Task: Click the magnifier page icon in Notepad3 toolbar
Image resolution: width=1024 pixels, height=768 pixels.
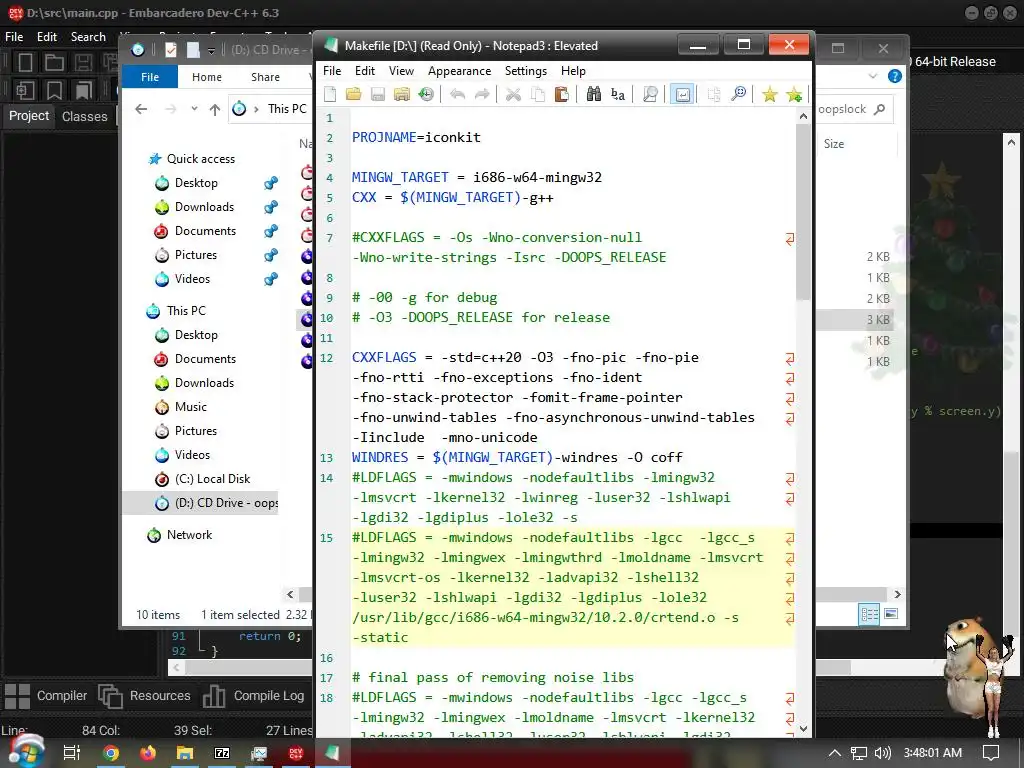Action: click(x=650, y=95)
